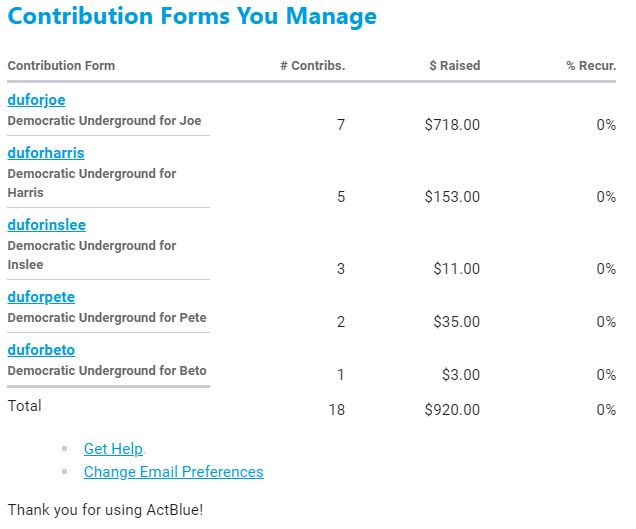Click the Contribution Forms You Manage heading
The width and height of the screenshot is (636, 529).
click(x=192, y=17)
